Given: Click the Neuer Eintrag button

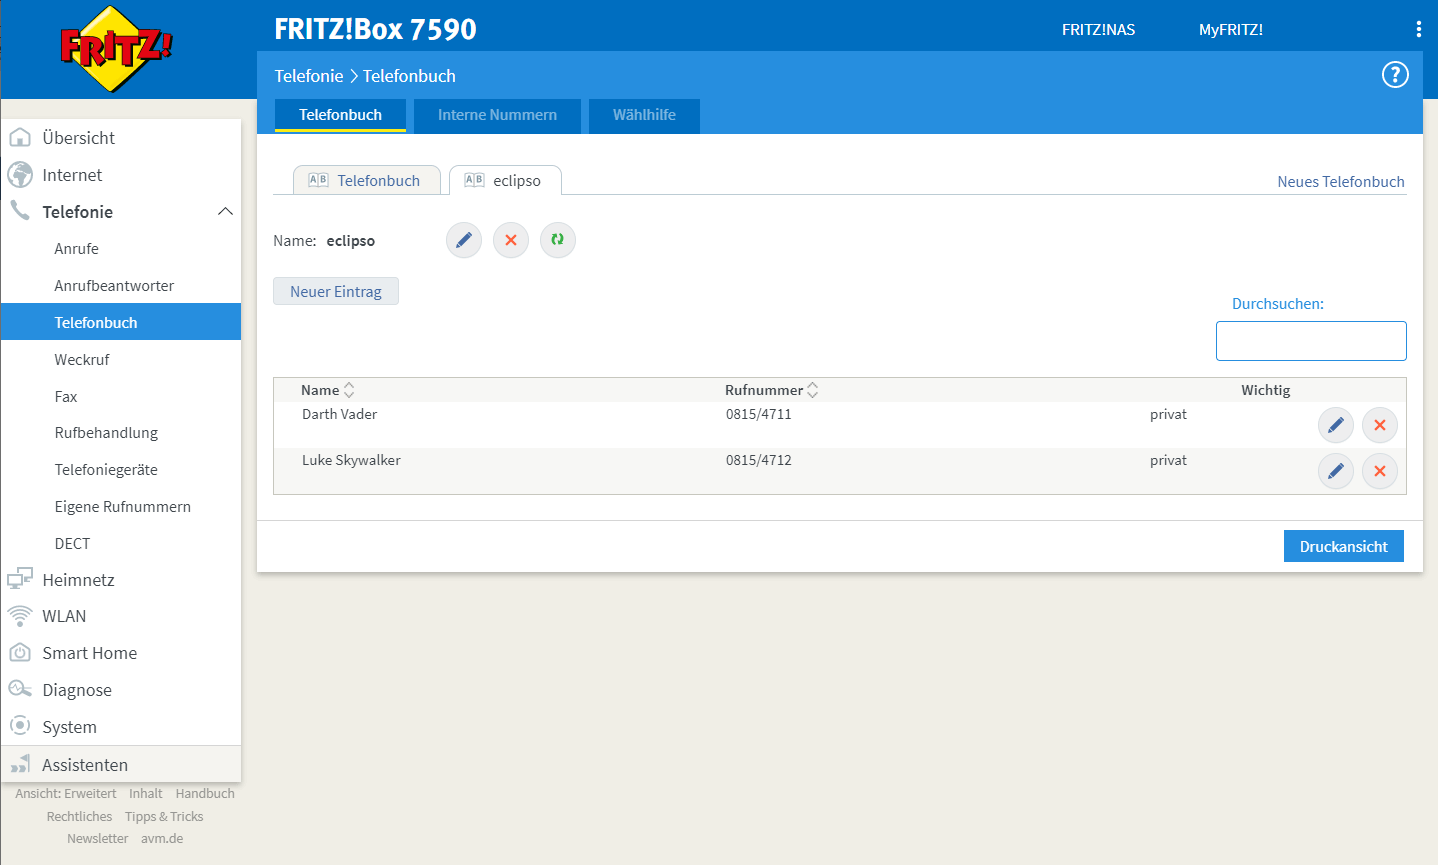Looking at the screenshot, I should click(336, 291).
